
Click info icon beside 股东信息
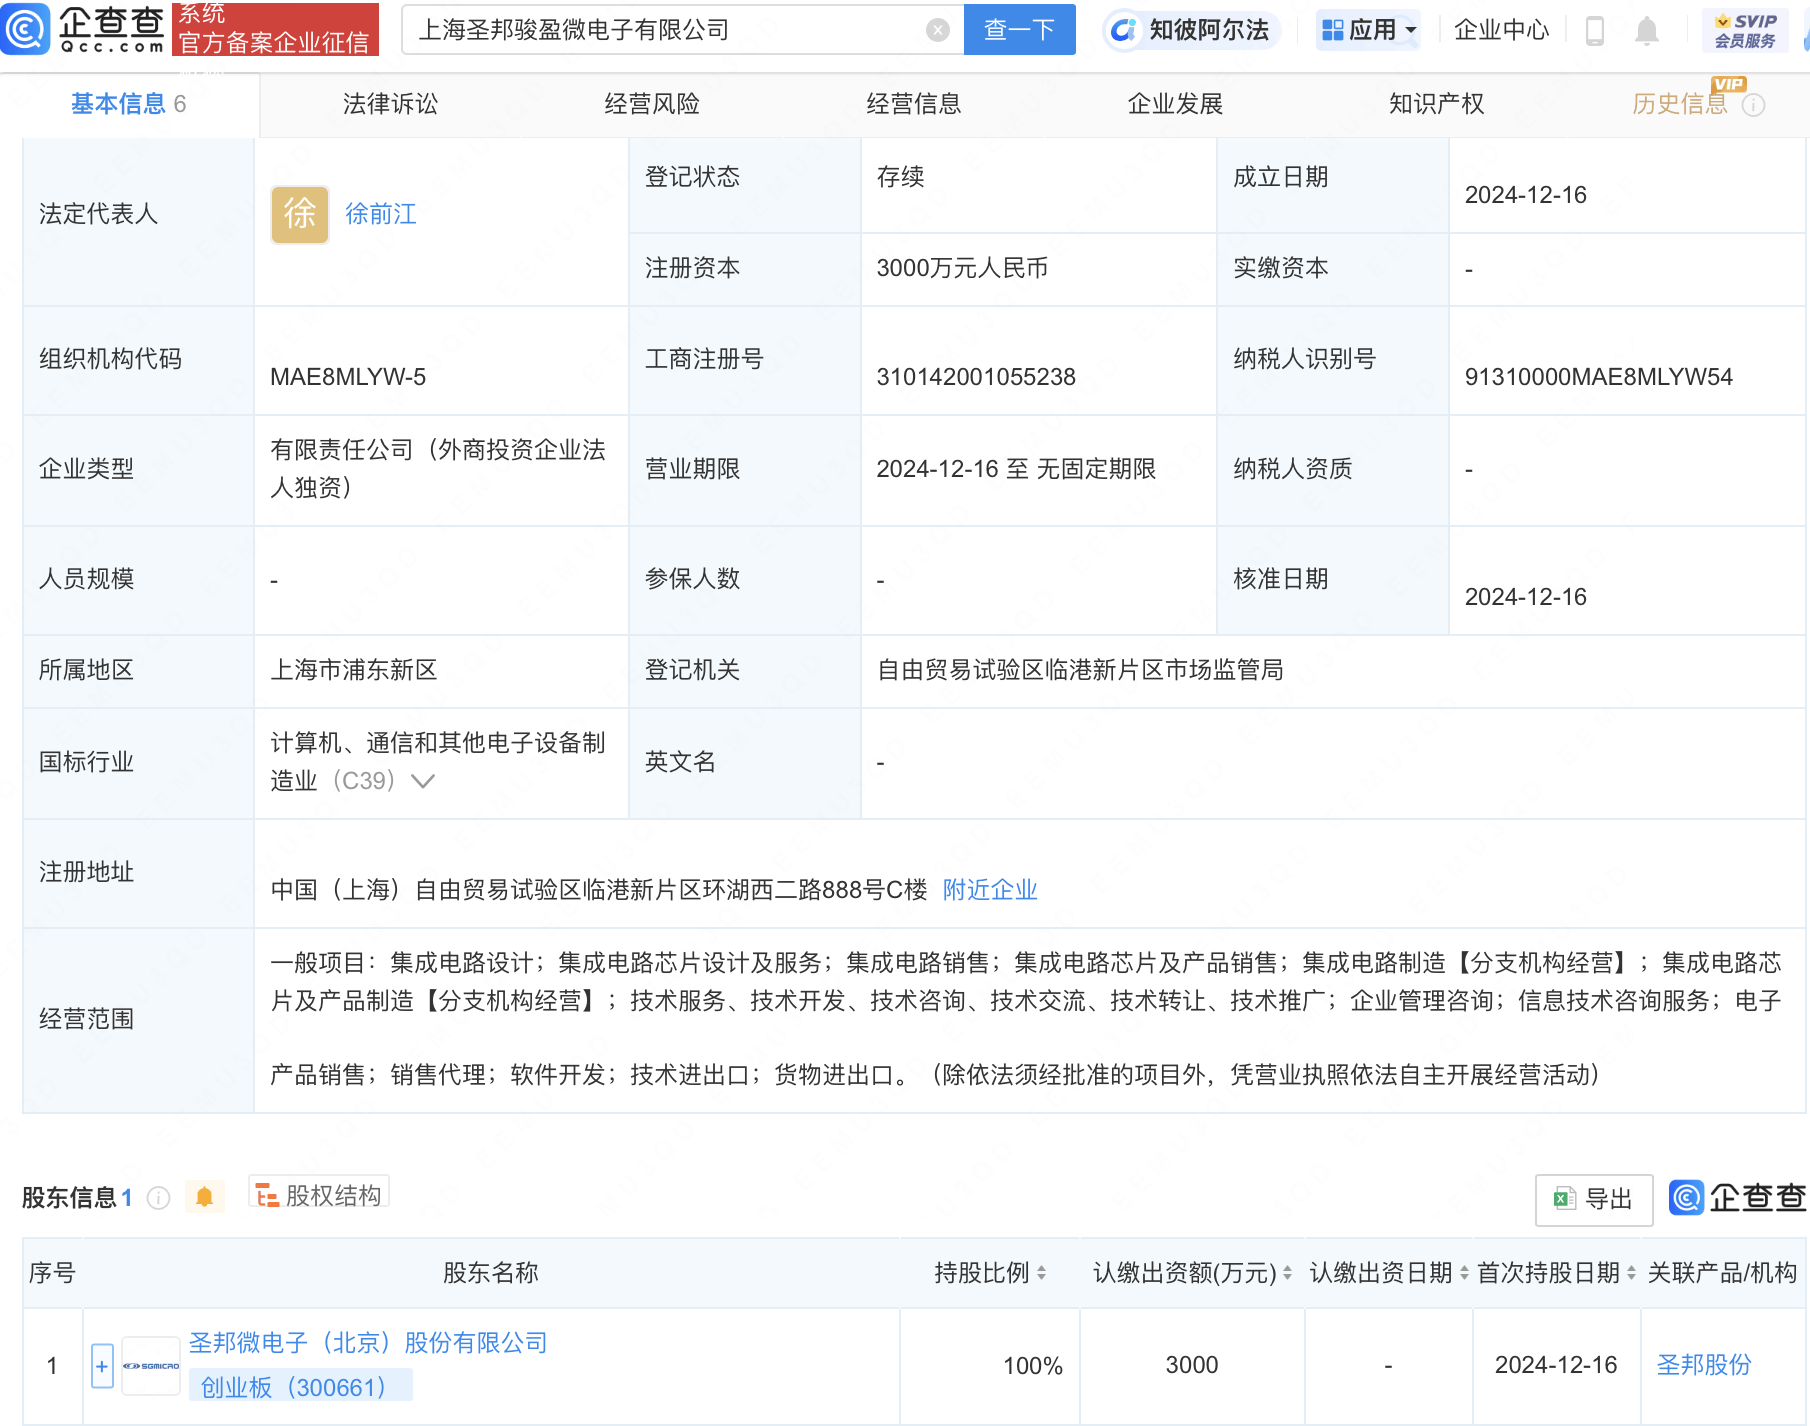click(x=158, y=1197)
